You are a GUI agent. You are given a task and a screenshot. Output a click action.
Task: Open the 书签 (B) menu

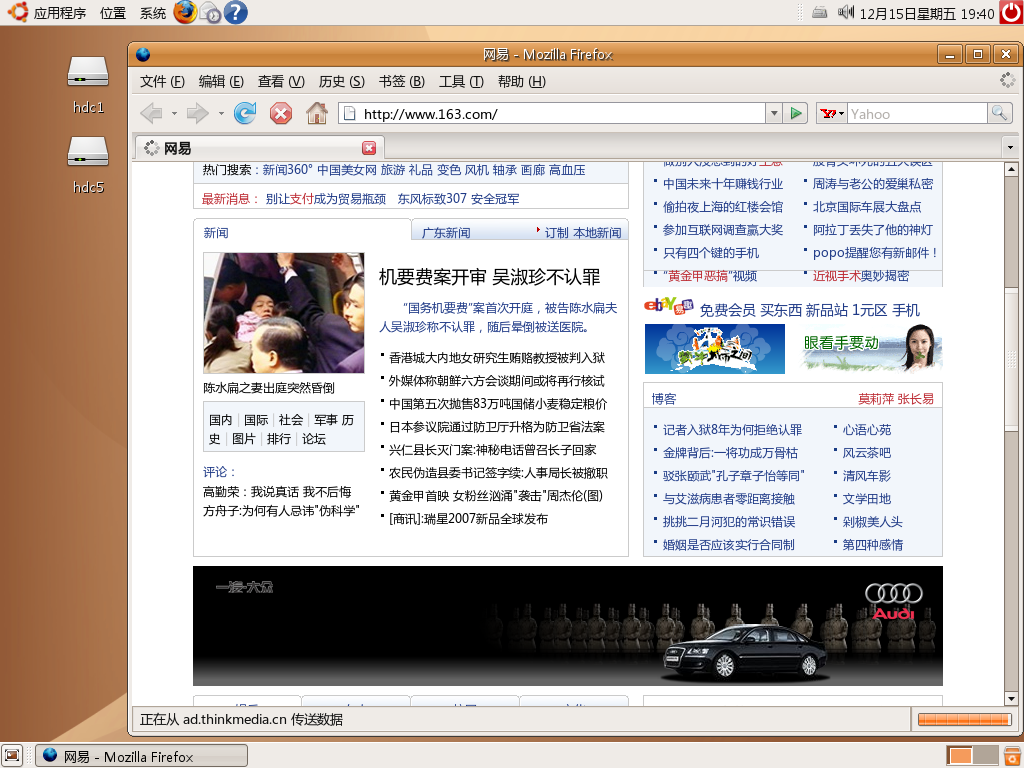point(402,81)
